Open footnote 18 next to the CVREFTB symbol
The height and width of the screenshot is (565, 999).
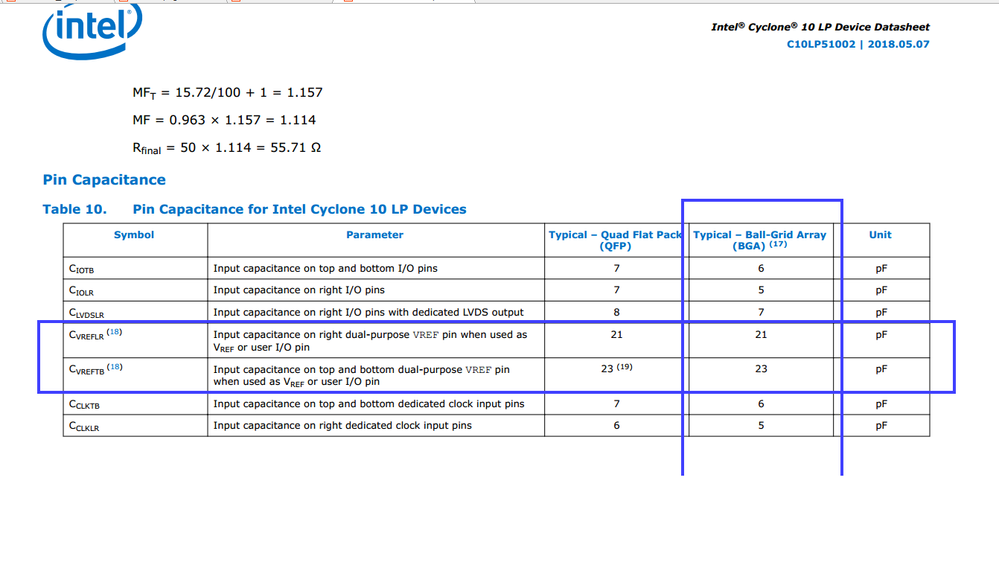(115, 367)
